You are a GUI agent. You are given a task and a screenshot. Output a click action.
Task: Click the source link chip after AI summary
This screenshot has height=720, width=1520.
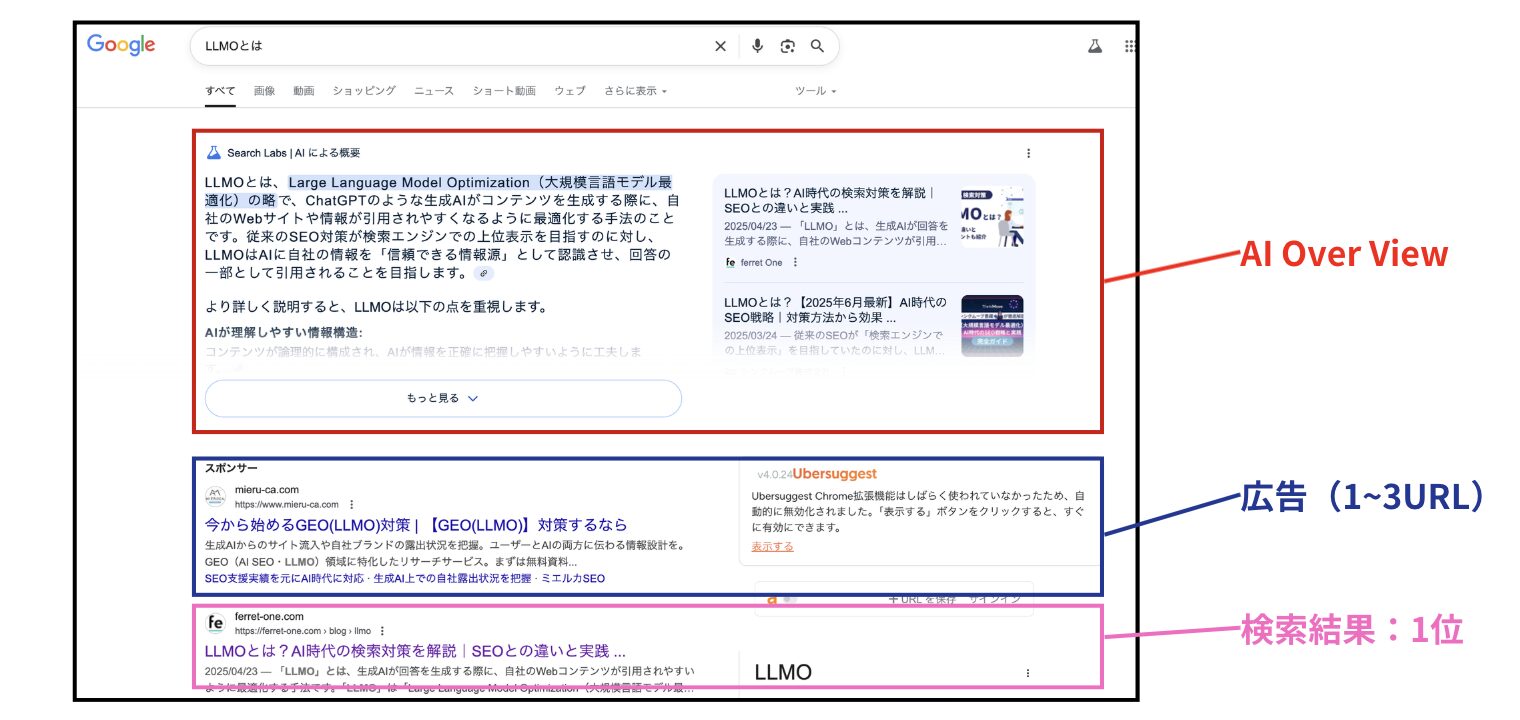[x=483, y=273]
